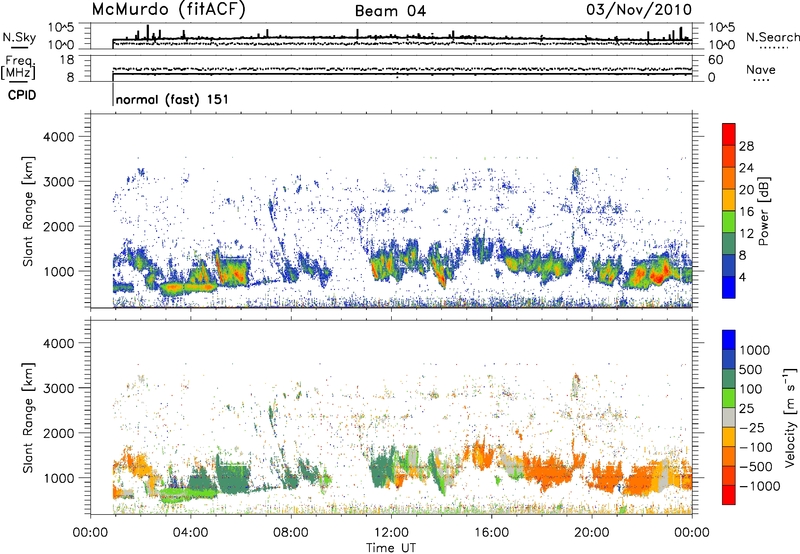Click the gray band of velocity color bar

click(729, 417)
